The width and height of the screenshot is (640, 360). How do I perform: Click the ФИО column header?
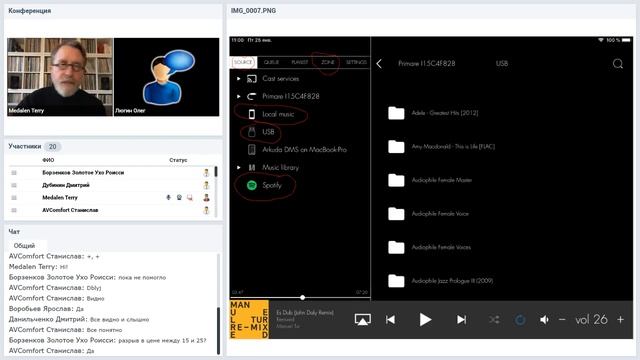tap(48, 160)
